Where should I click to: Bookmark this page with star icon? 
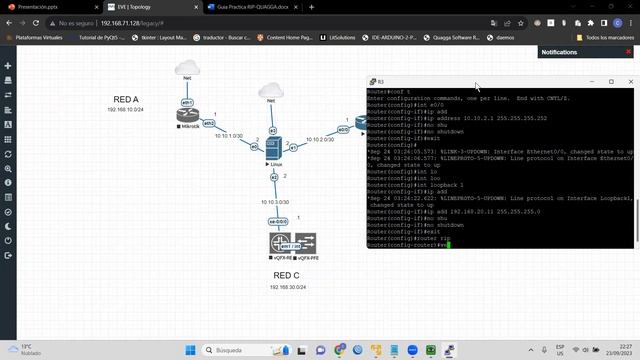pyautogui.click(x=521, y=23)
